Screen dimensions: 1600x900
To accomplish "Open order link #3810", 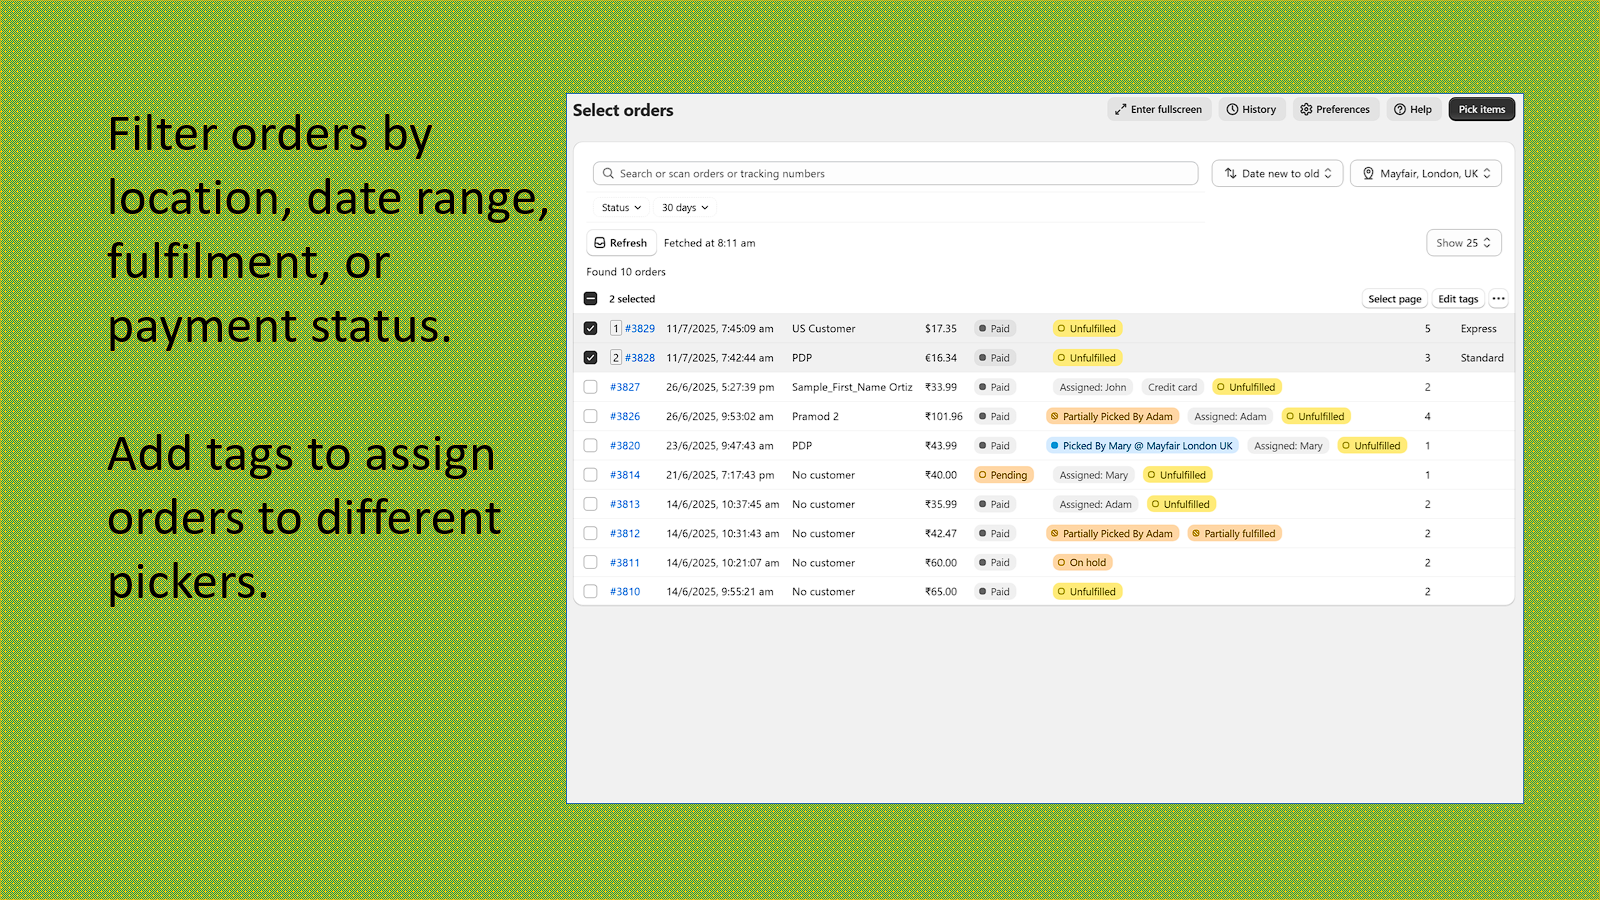I will click(625, 592).
